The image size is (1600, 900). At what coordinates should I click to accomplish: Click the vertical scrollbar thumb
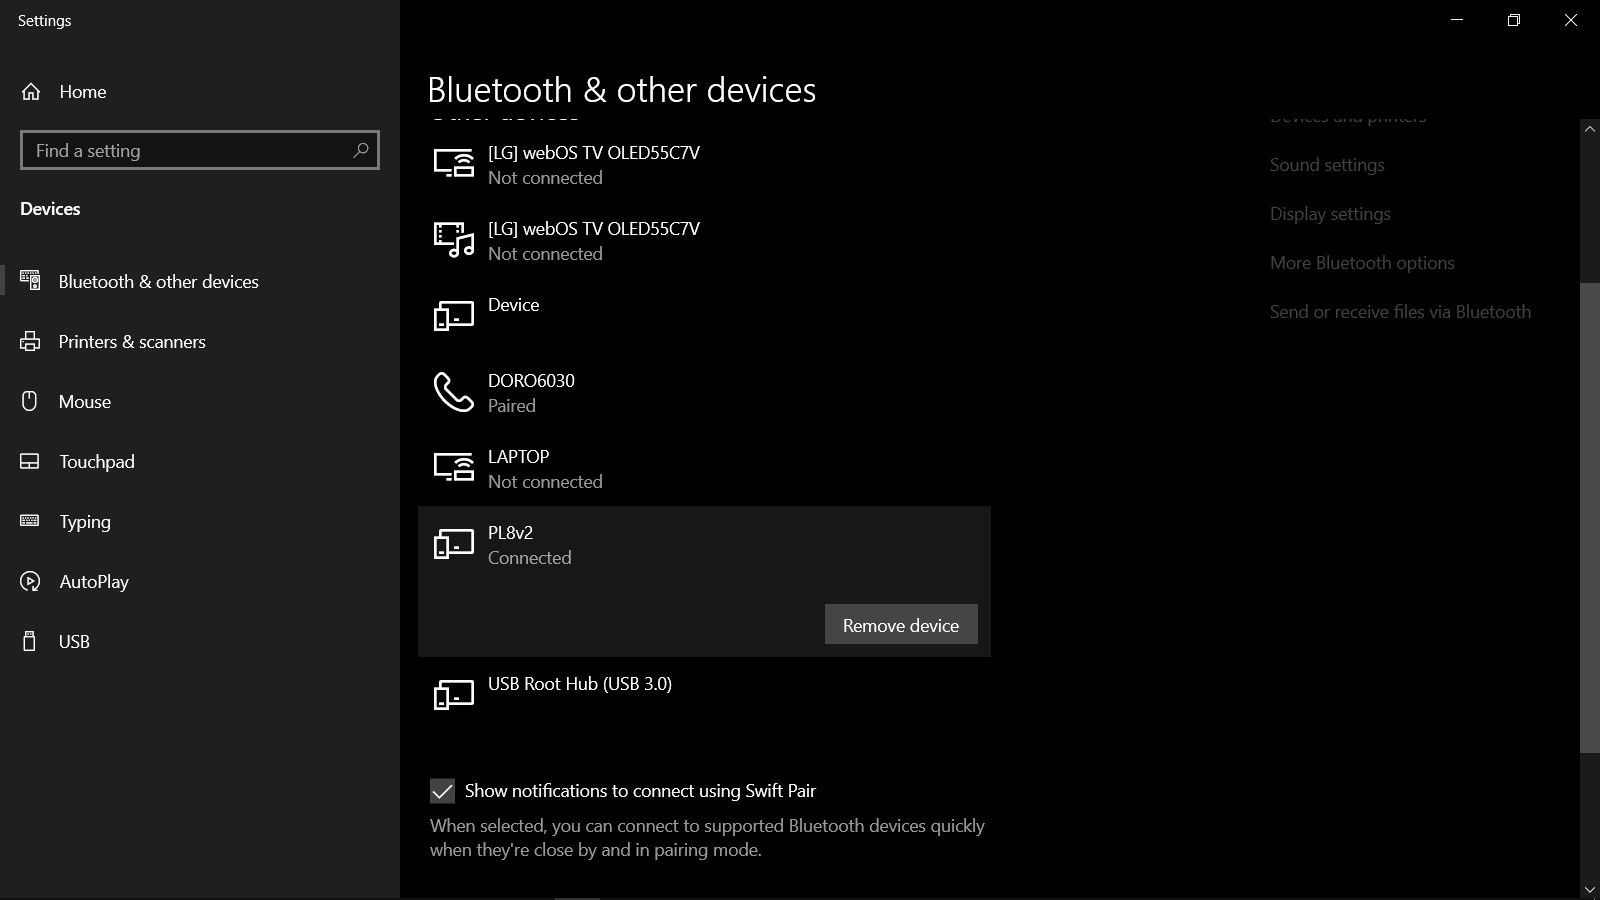(x=1589, y=515)
